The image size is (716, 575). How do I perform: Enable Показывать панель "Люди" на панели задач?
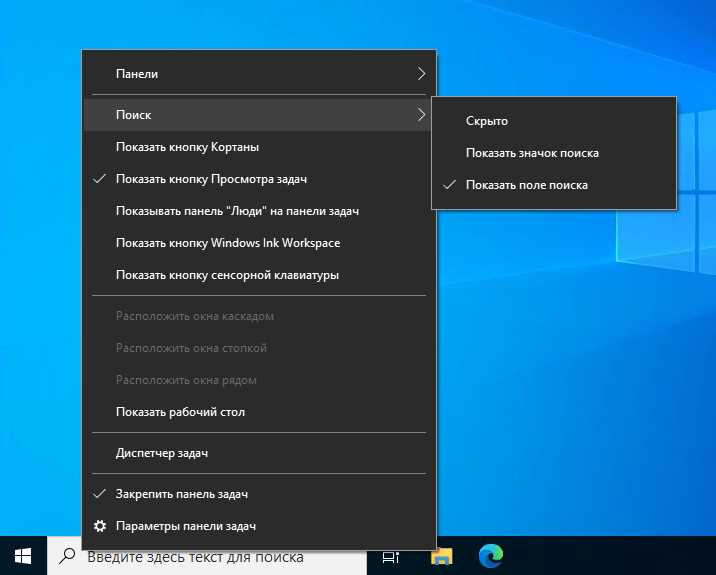pyautogui.click(x=259, y=211)
